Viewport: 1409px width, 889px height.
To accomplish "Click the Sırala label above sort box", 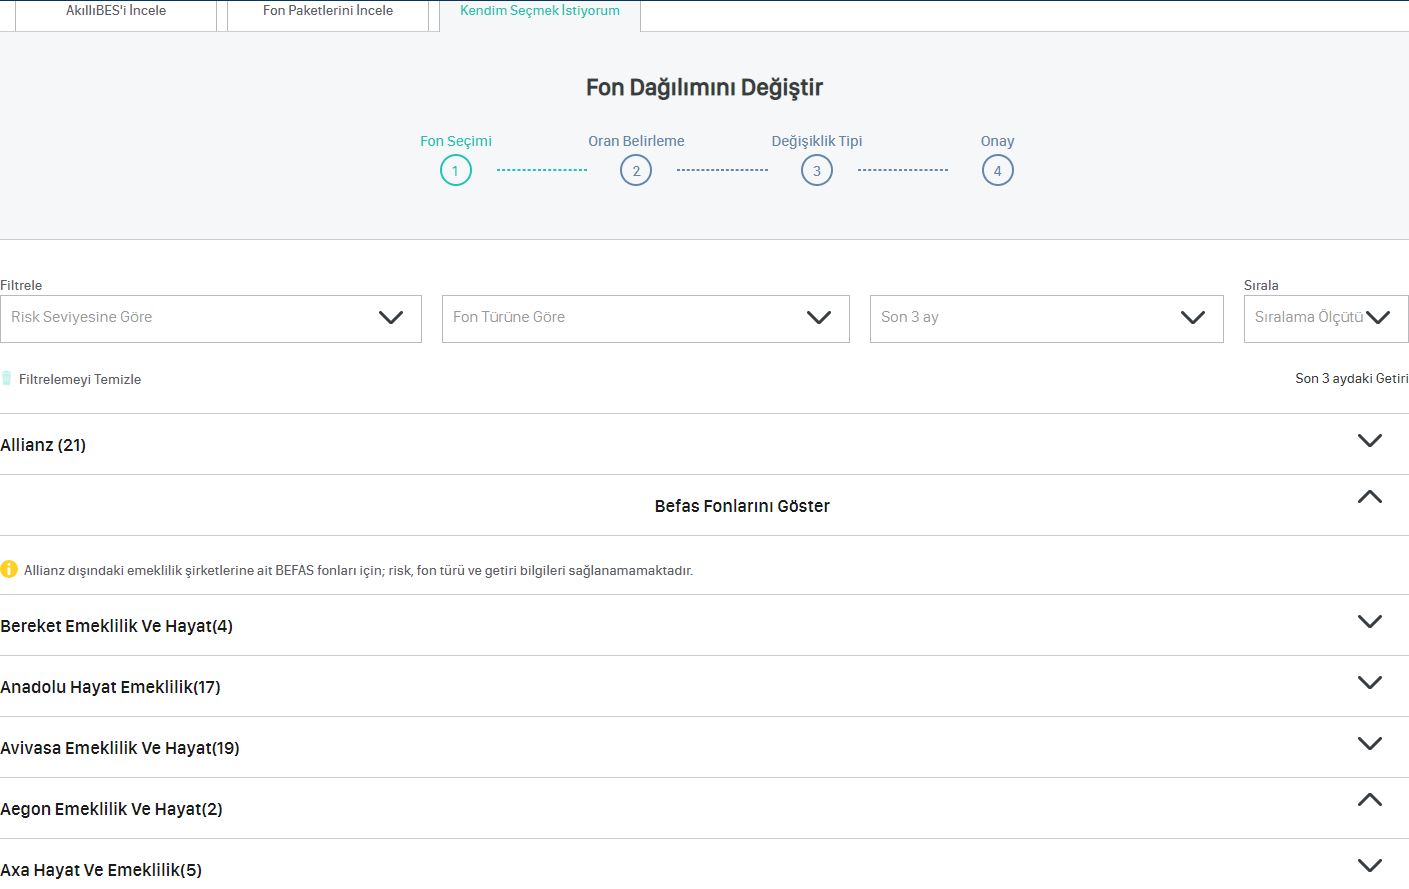I will tap(1261, 285).
